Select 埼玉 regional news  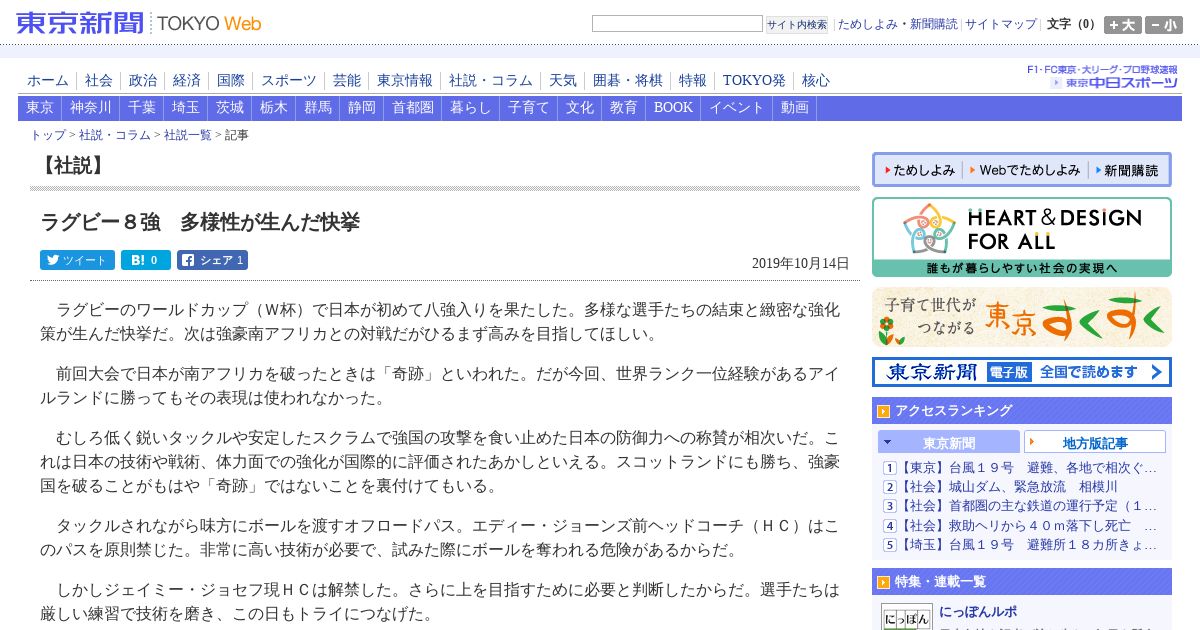coord(186,108)
